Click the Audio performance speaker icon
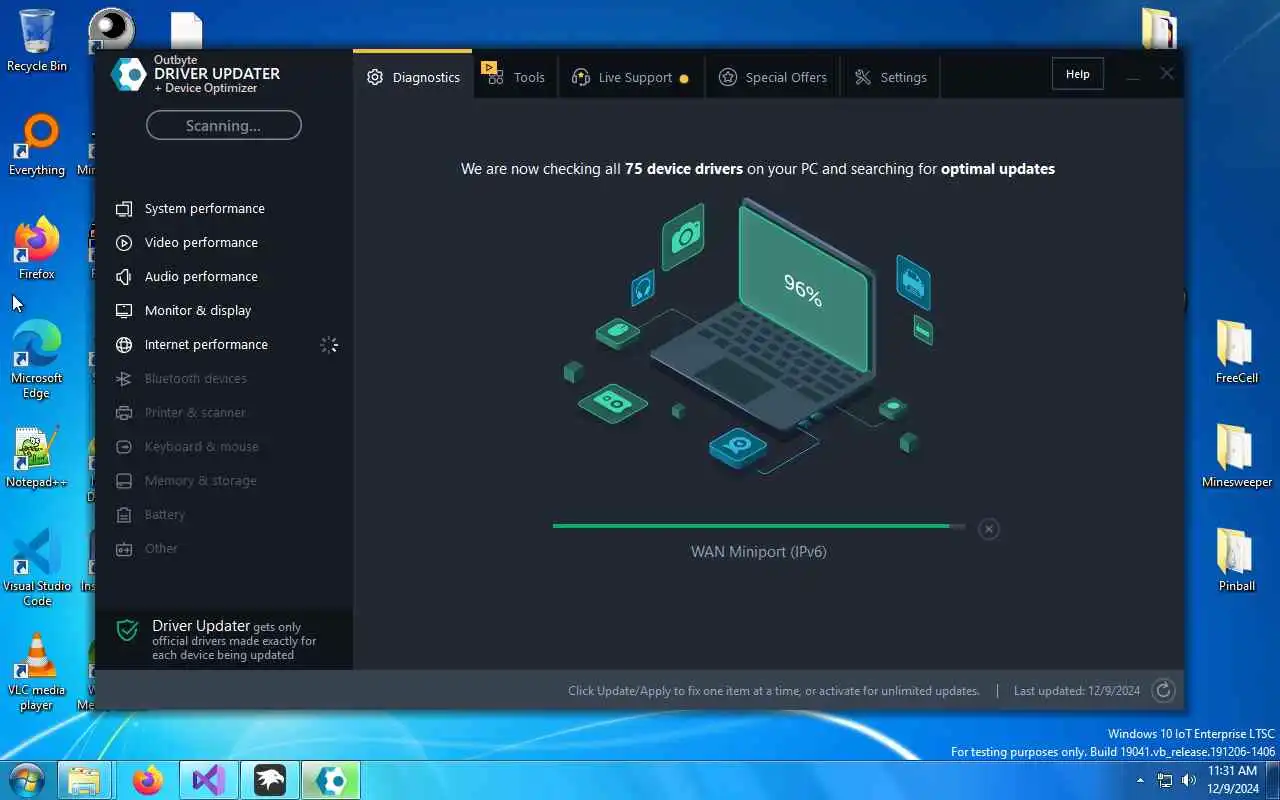The height and width of the screenshot is (800, 1280). click(124, 276)
